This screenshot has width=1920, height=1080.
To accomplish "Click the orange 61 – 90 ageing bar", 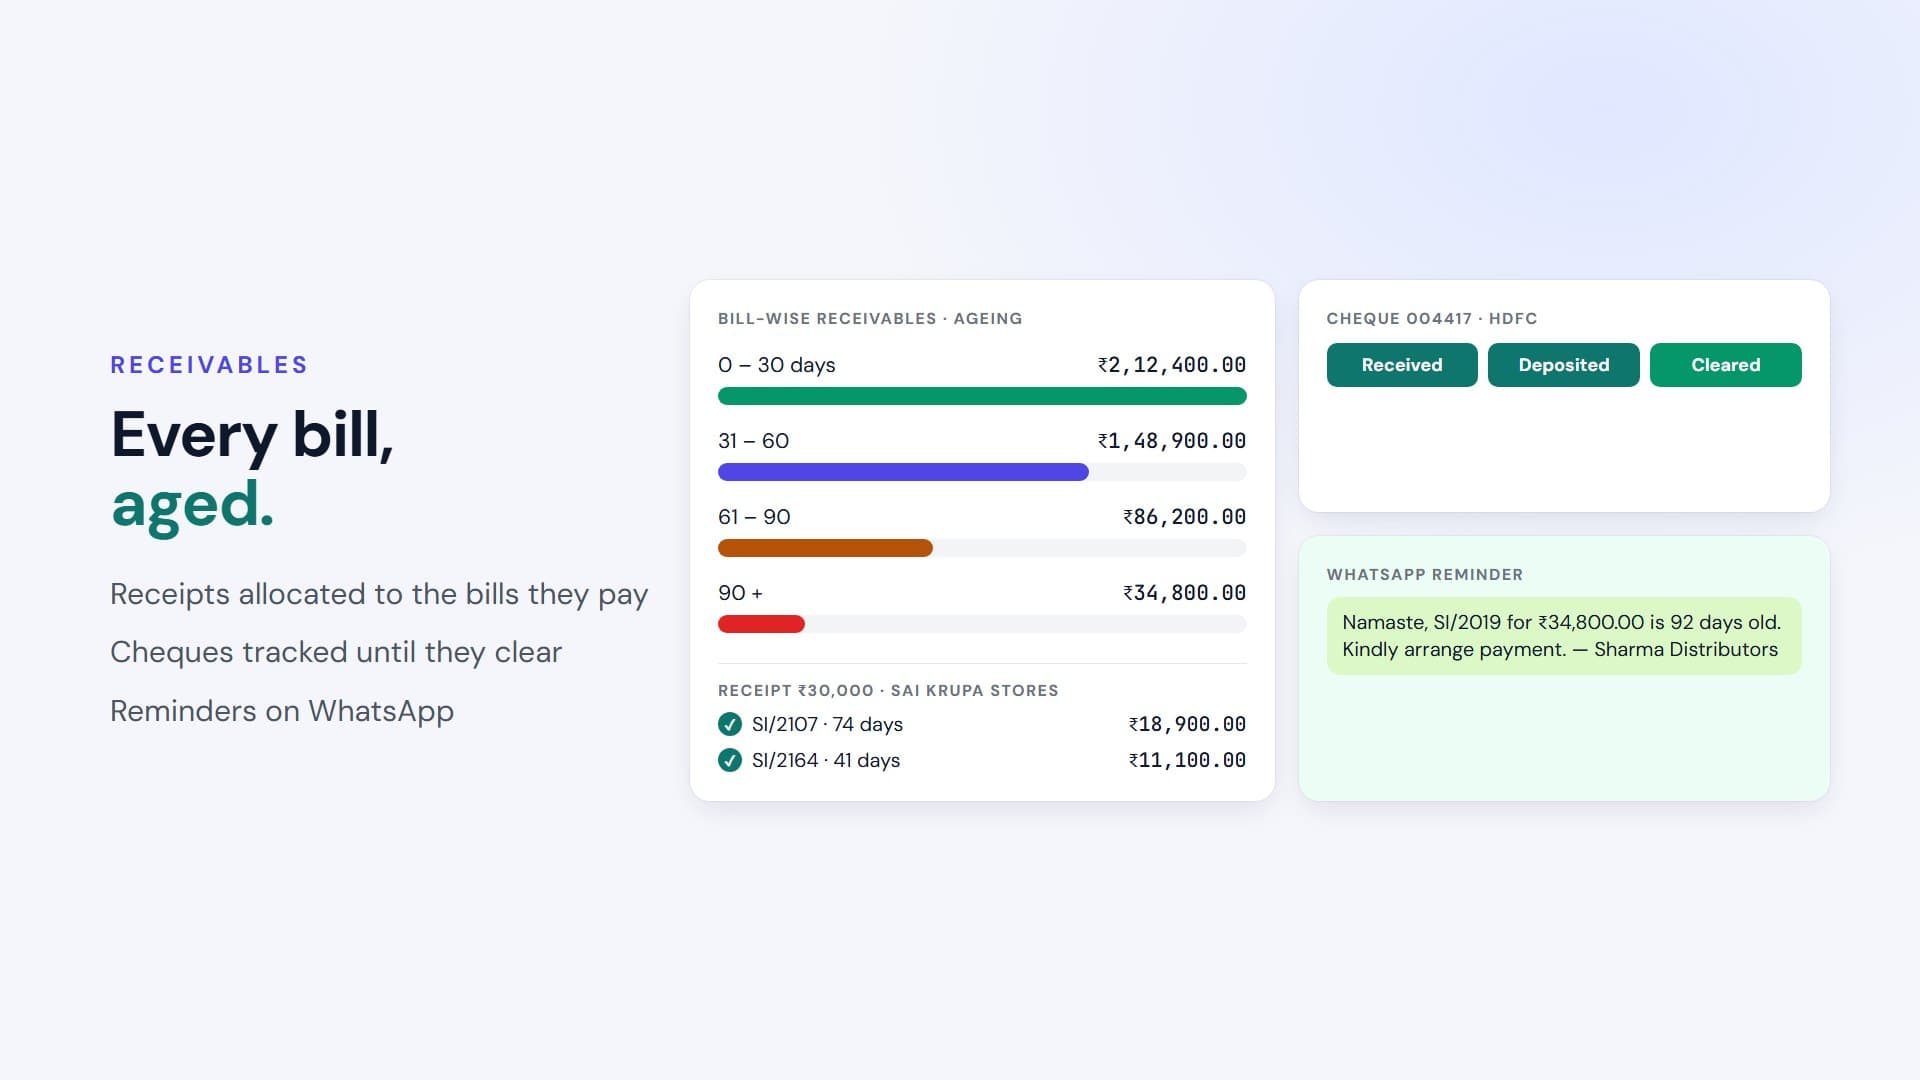I will coord(825,548).
